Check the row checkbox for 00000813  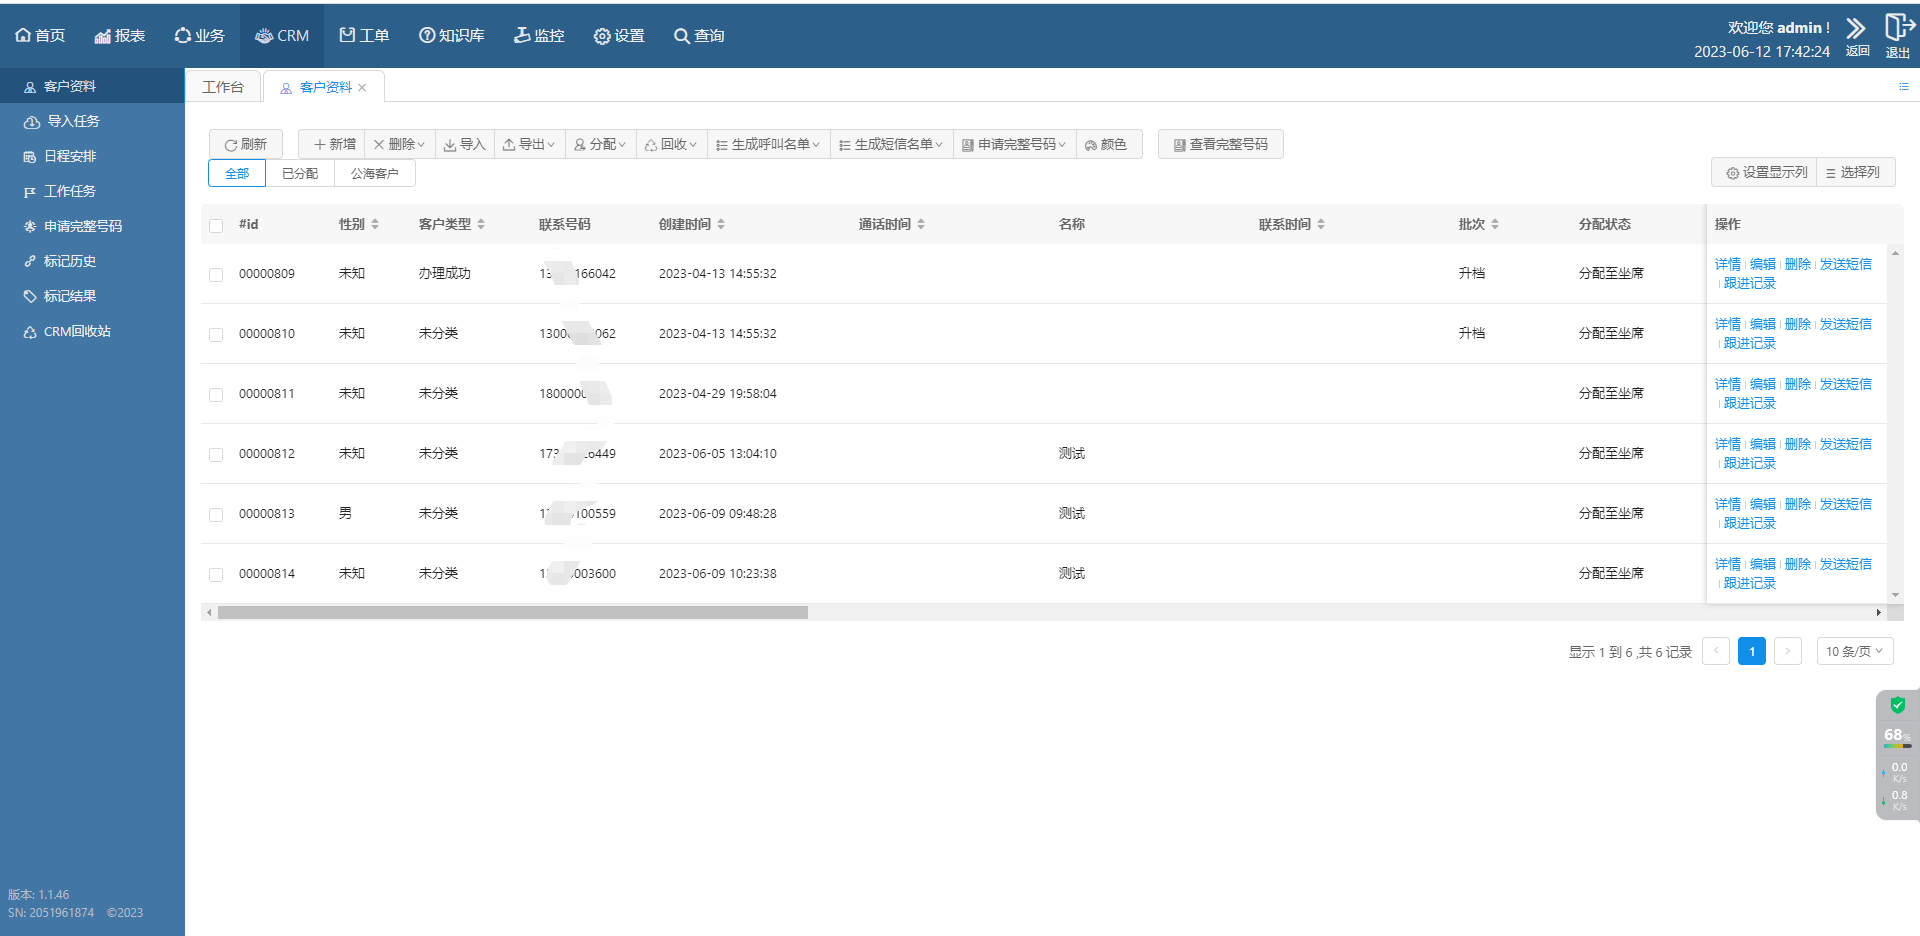tap(216, 514)
